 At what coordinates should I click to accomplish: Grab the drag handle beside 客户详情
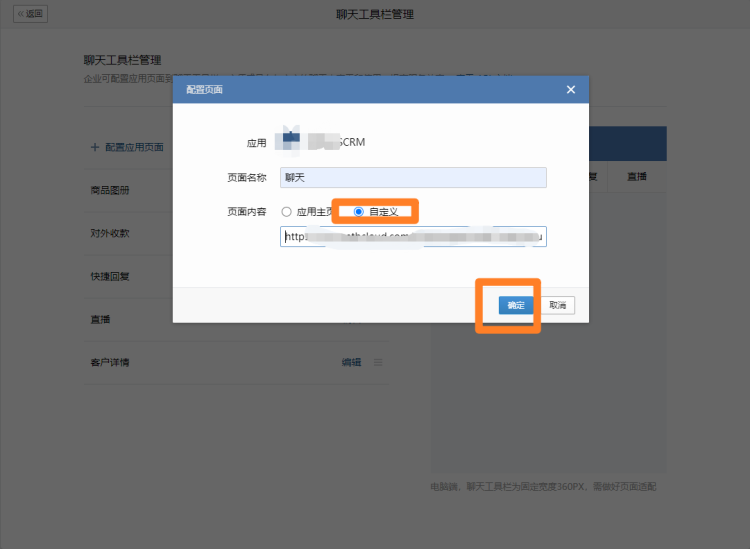click(x=378, y=362)
